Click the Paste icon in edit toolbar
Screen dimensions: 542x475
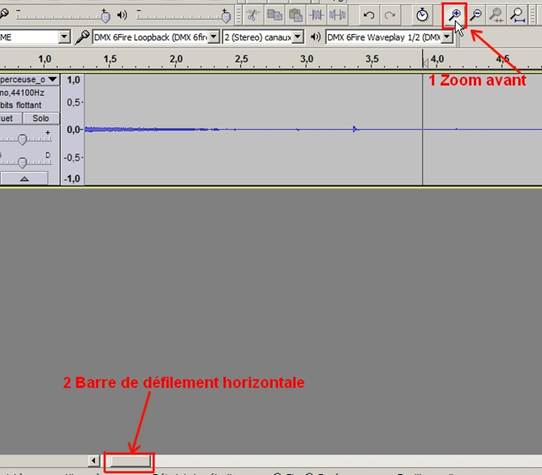click(x=296, y=15)
